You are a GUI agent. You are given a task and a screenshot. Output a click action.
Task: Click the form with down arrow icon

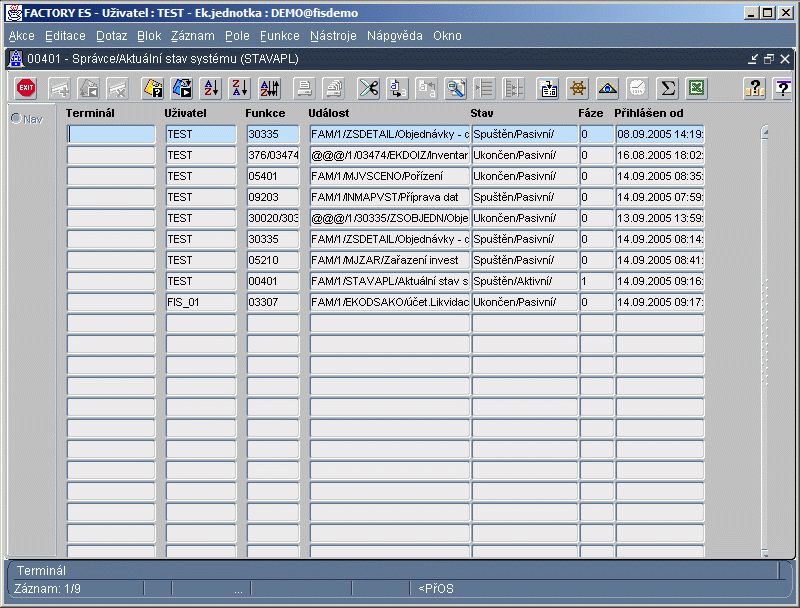tap(548, 88)
